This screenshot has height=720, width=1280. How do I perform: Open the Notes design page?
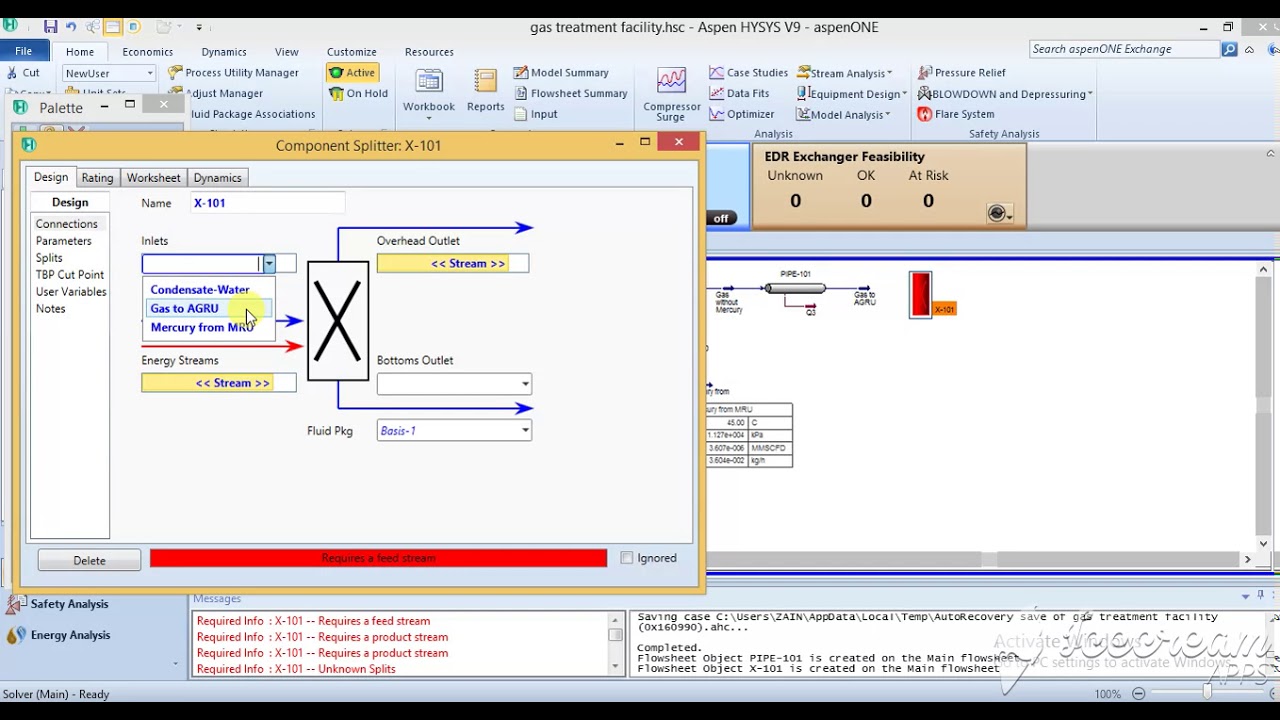[x=50, y=309]
